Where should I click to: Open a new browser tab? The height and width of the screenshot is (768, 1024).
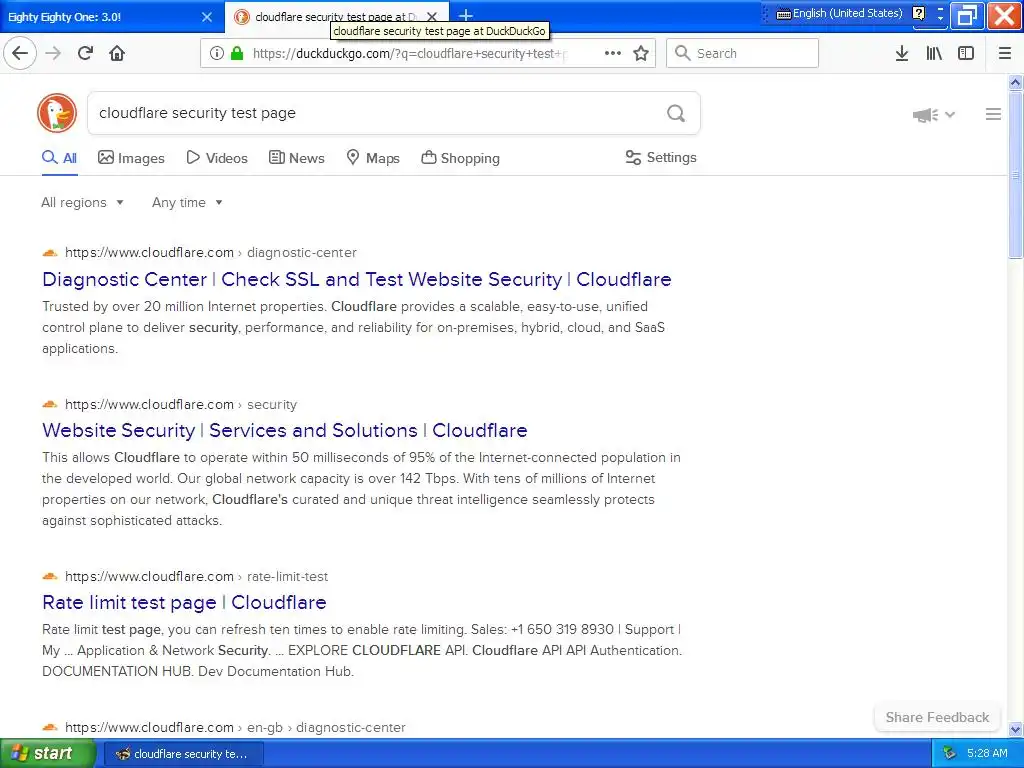466,15
